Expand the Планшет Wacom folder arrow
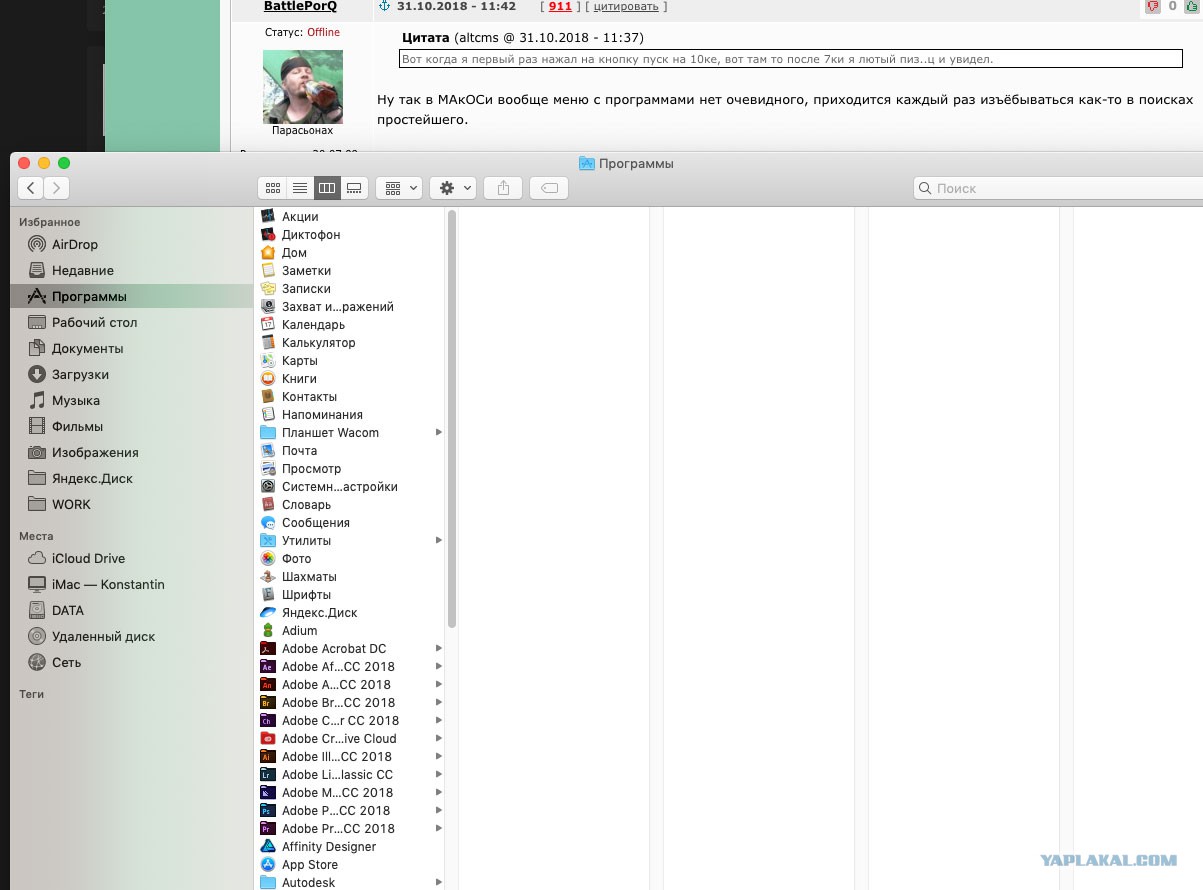1203x890 pixels. (x=438, y=432)
